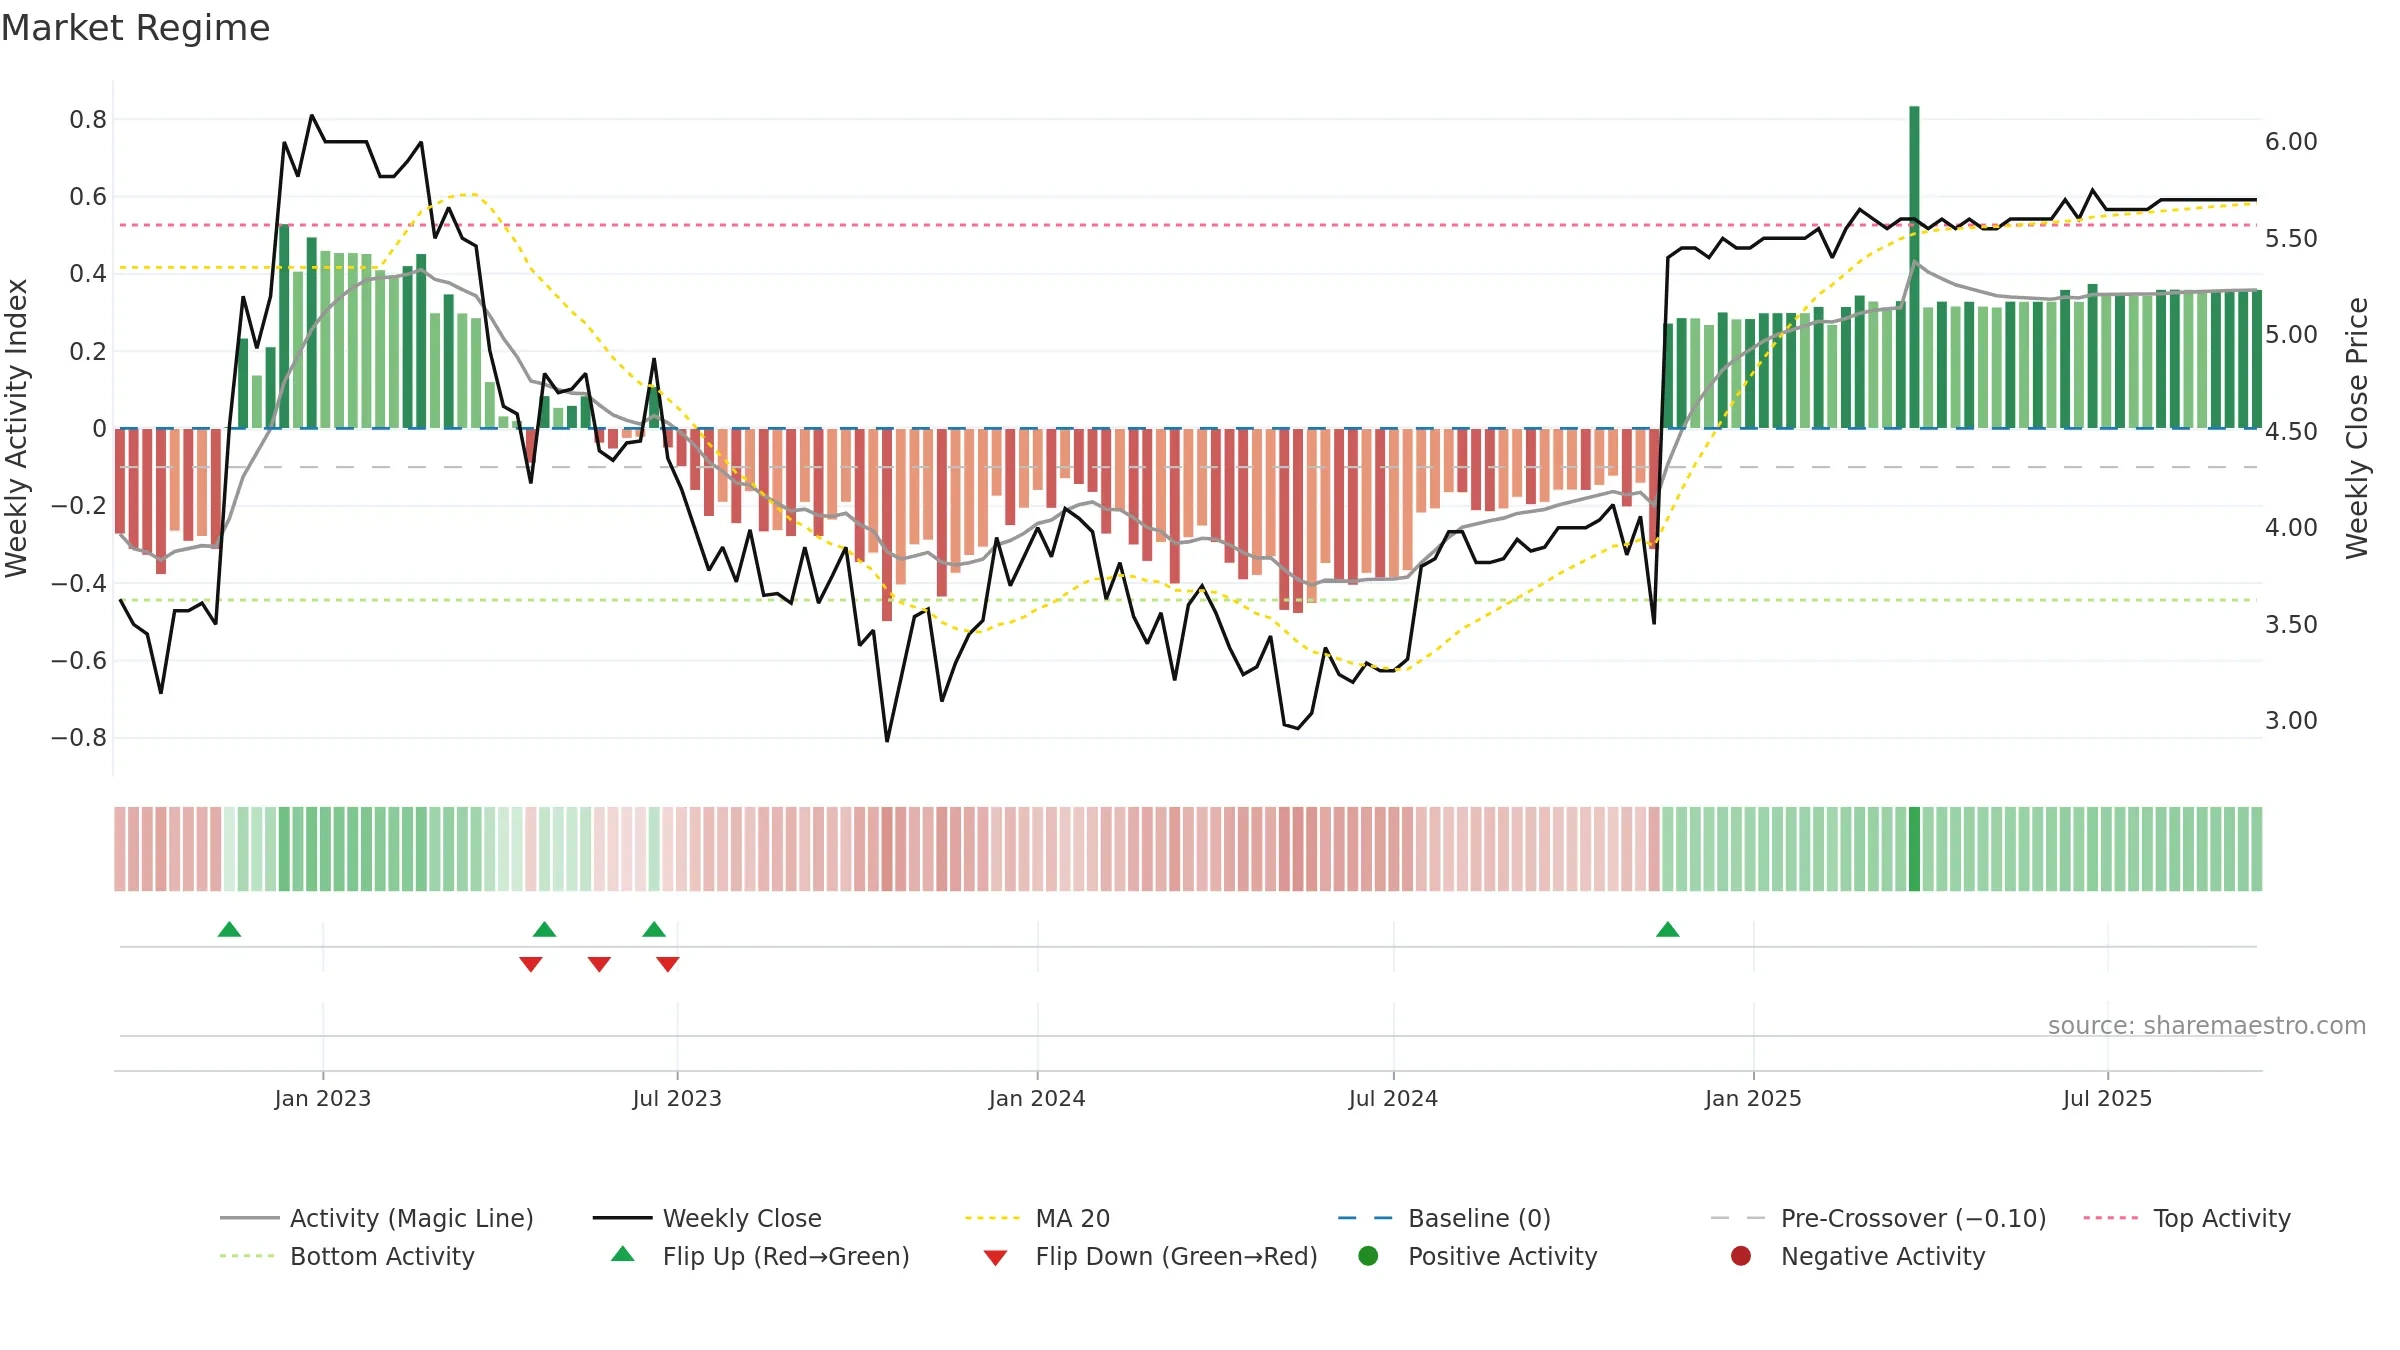This screenshot has width=2400, height=1350.
Task: Click the Jan 2025 axis label
Action: pos(1753,1098)
